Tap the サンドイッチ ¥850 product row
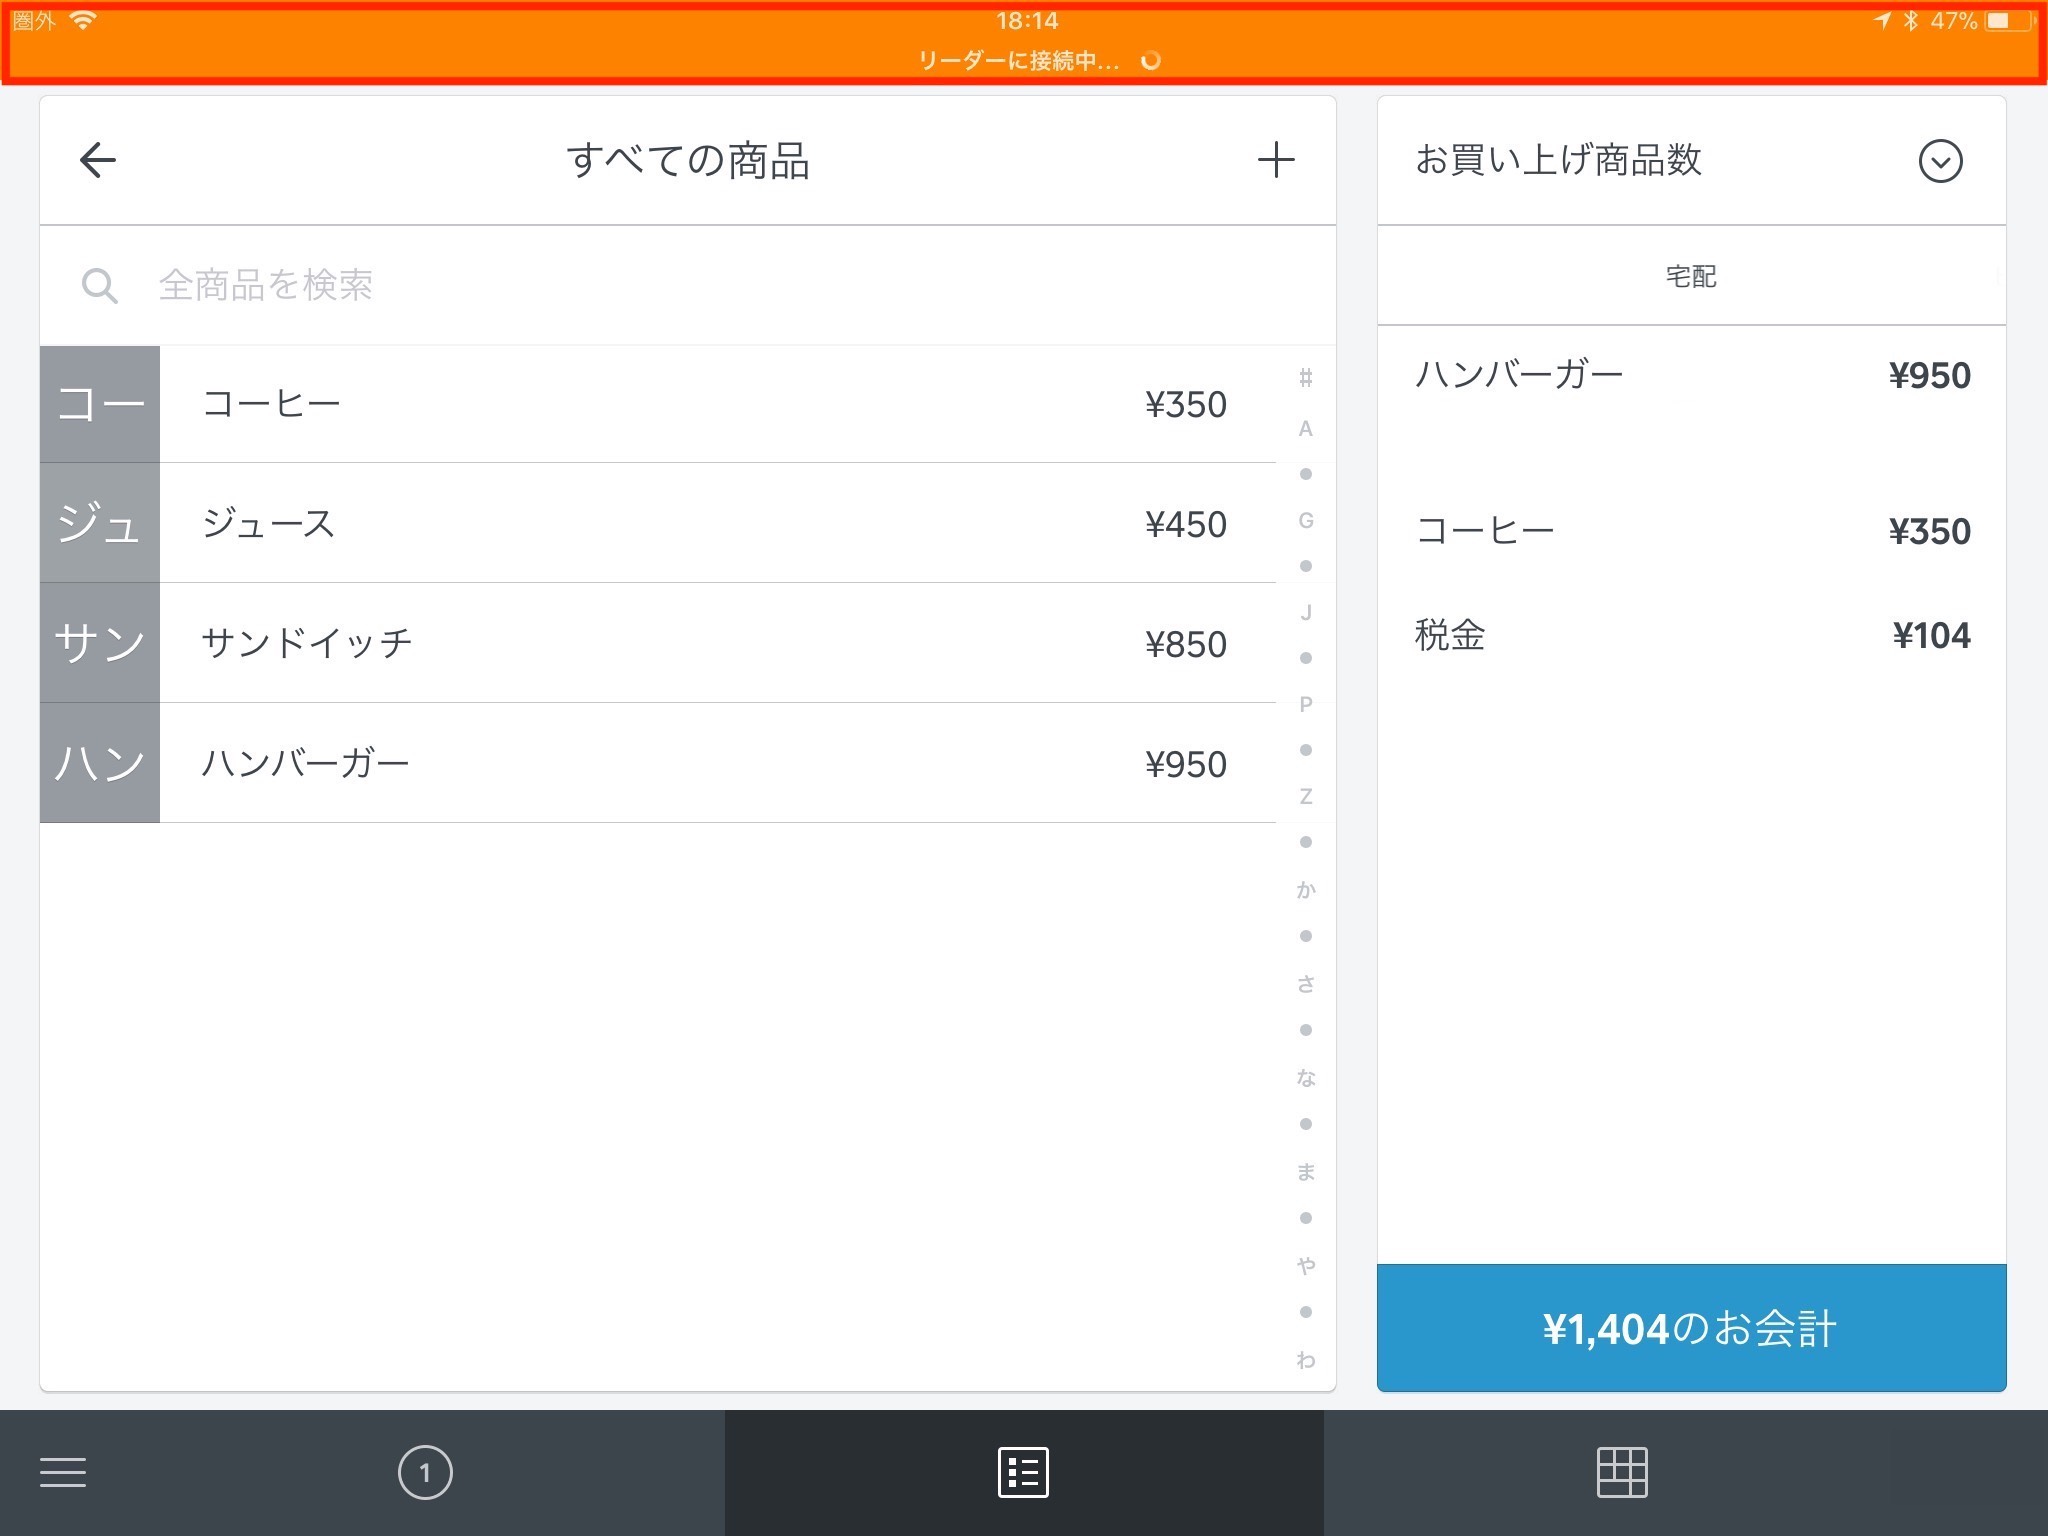This screenshot has height=1536, width=2048. [x=716, y=643]
